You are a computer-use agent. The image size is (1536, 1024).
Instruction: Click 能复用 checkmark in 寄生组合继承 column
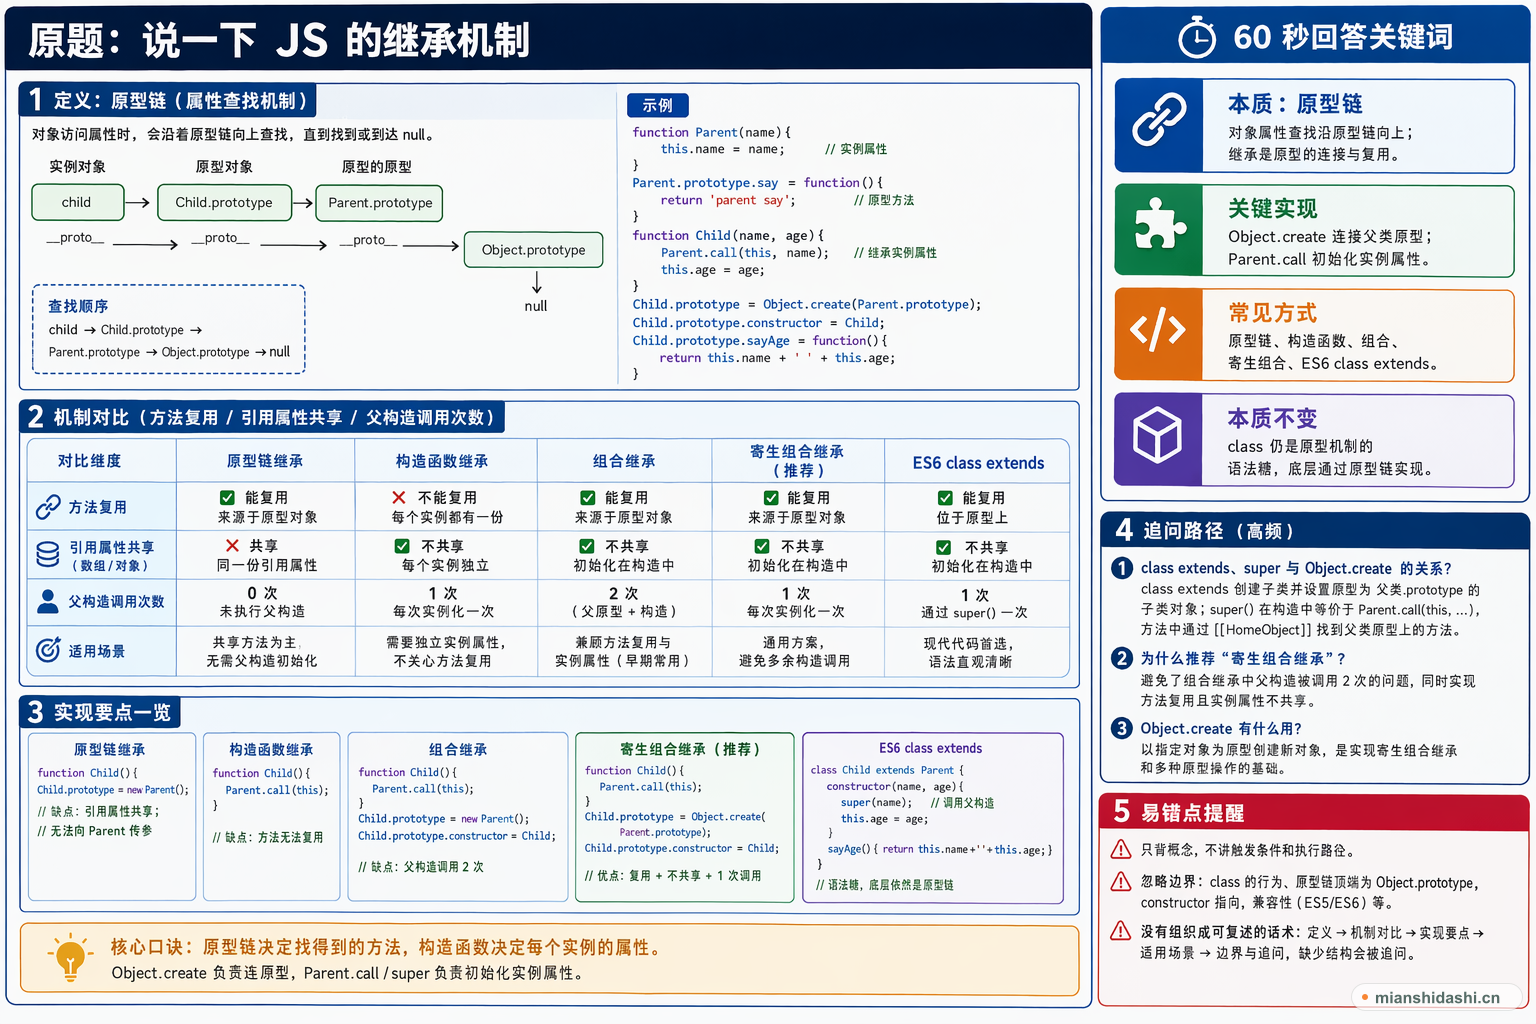point(771,497)
